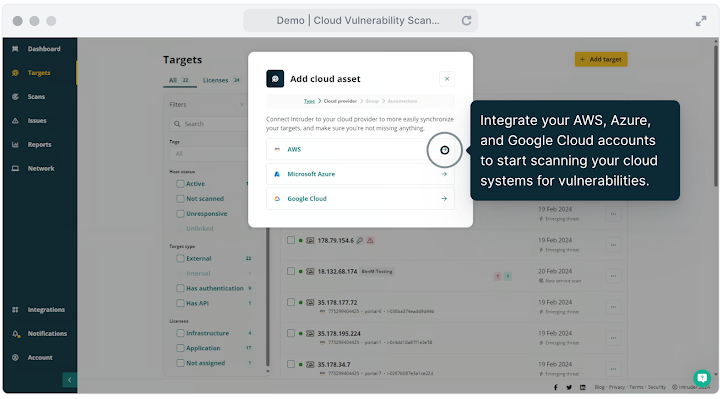Viewport: 728px width, 399px height.
Task: Enable the Has authentication checkbox
Action: pos(180,288)
